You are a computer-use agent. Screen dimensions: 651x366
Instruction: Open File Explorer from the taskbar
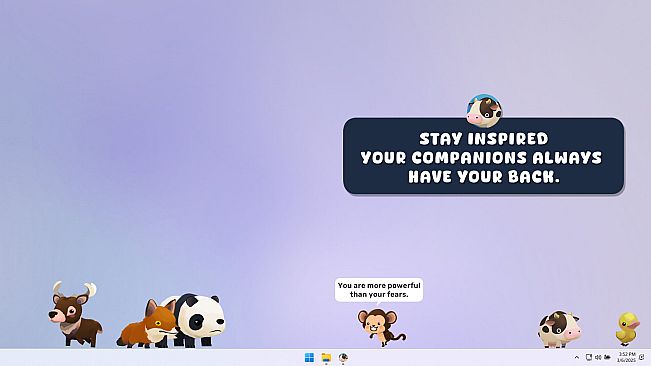pyautogui.click(x=326, y=358)
